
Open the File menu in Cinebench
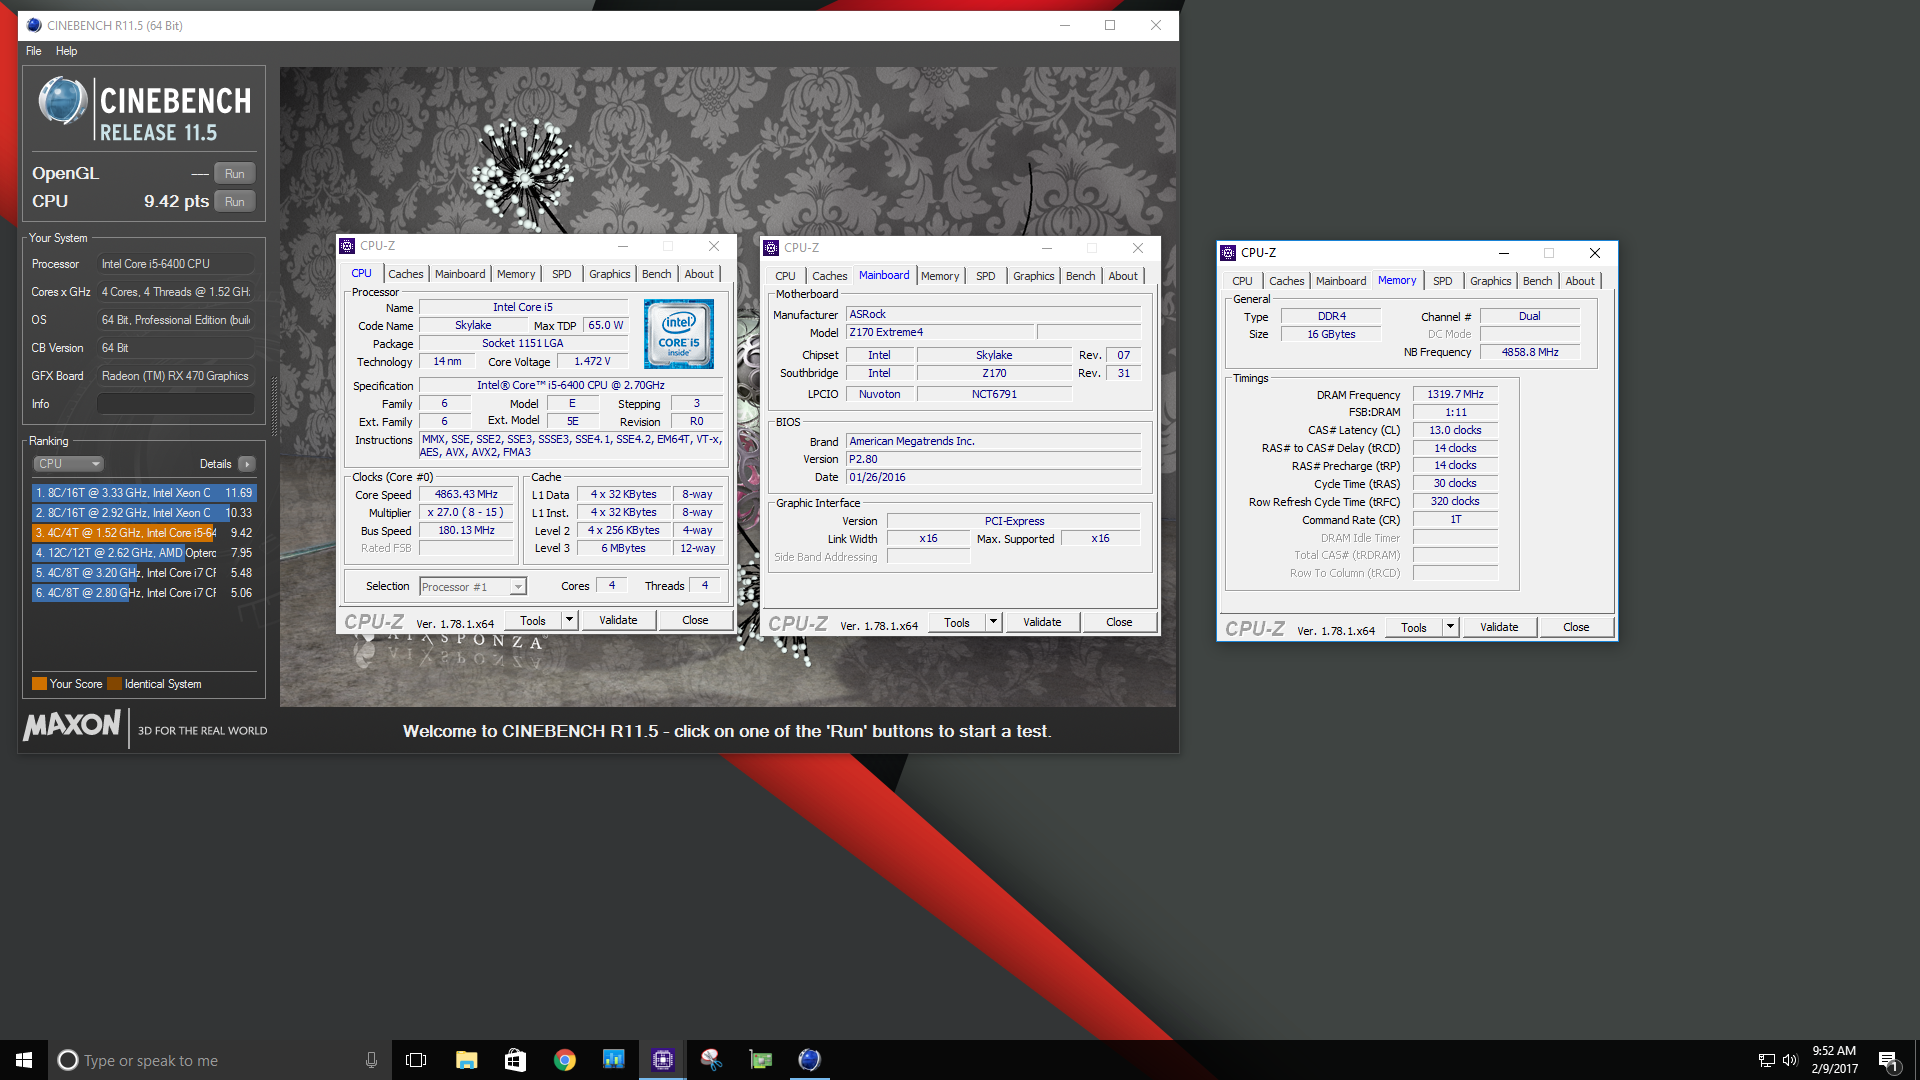[x=34, y=51]
